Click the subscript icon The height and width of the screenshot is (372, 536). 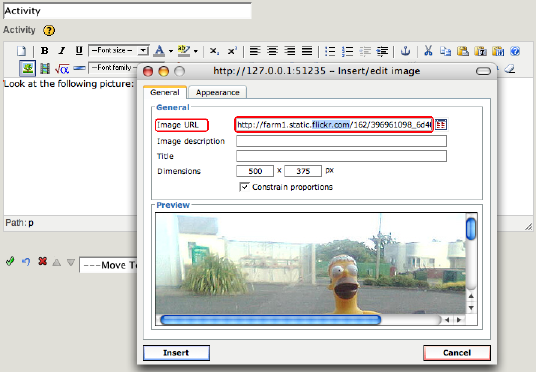214,51
